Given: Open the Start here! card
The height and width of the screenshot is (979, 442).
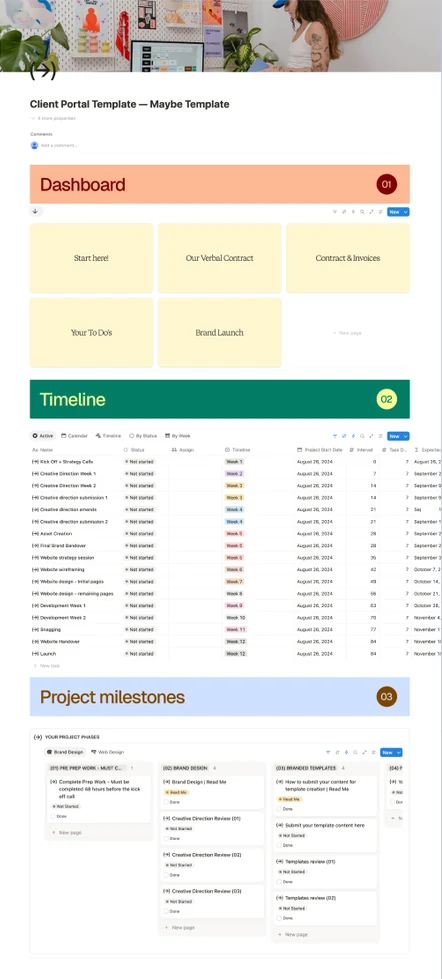Looking at the screenshot, I should (91, 258).
